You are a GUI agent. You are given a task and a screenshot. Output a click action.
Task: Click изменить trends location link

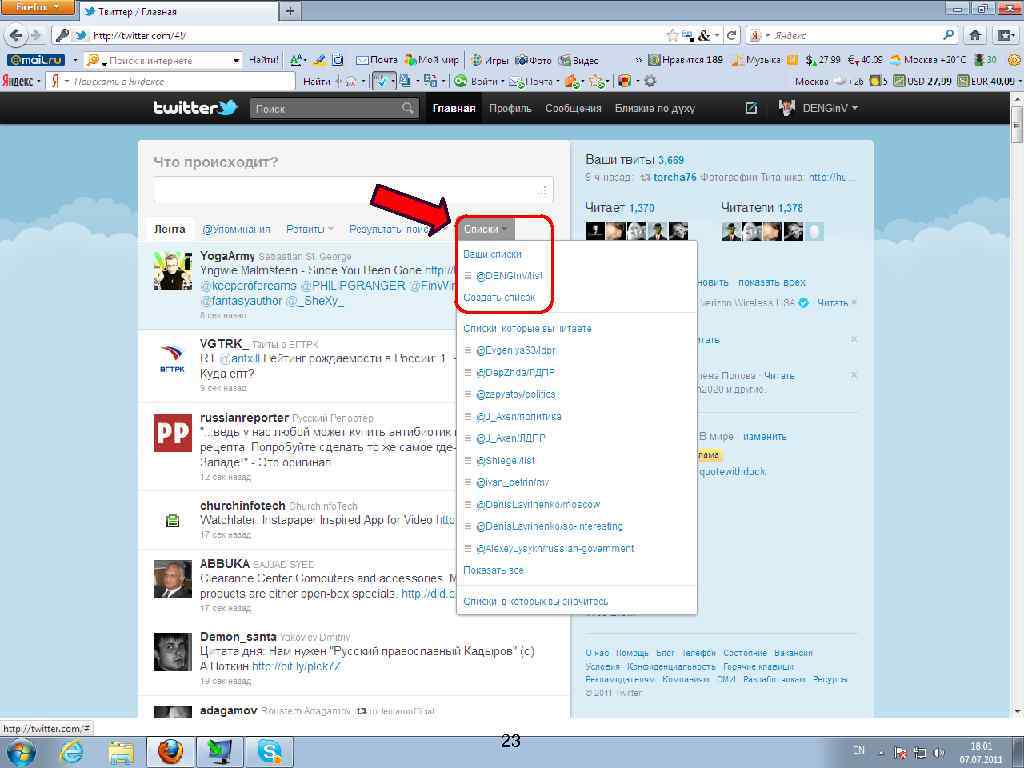point(765,436)
